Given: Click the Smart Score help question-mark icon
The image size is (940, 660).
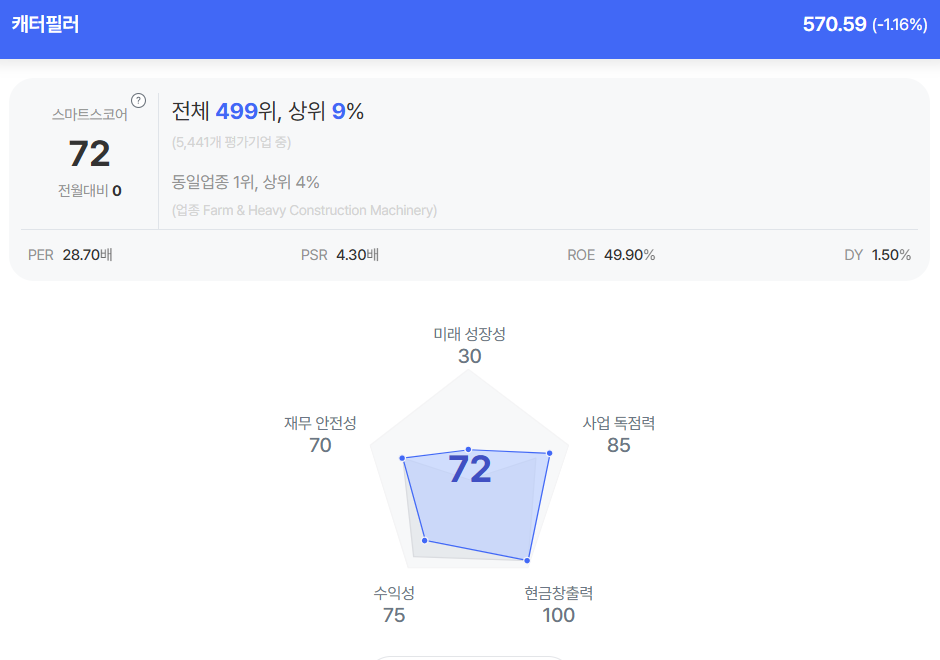Looking at the screenshot, I should 139,100.
